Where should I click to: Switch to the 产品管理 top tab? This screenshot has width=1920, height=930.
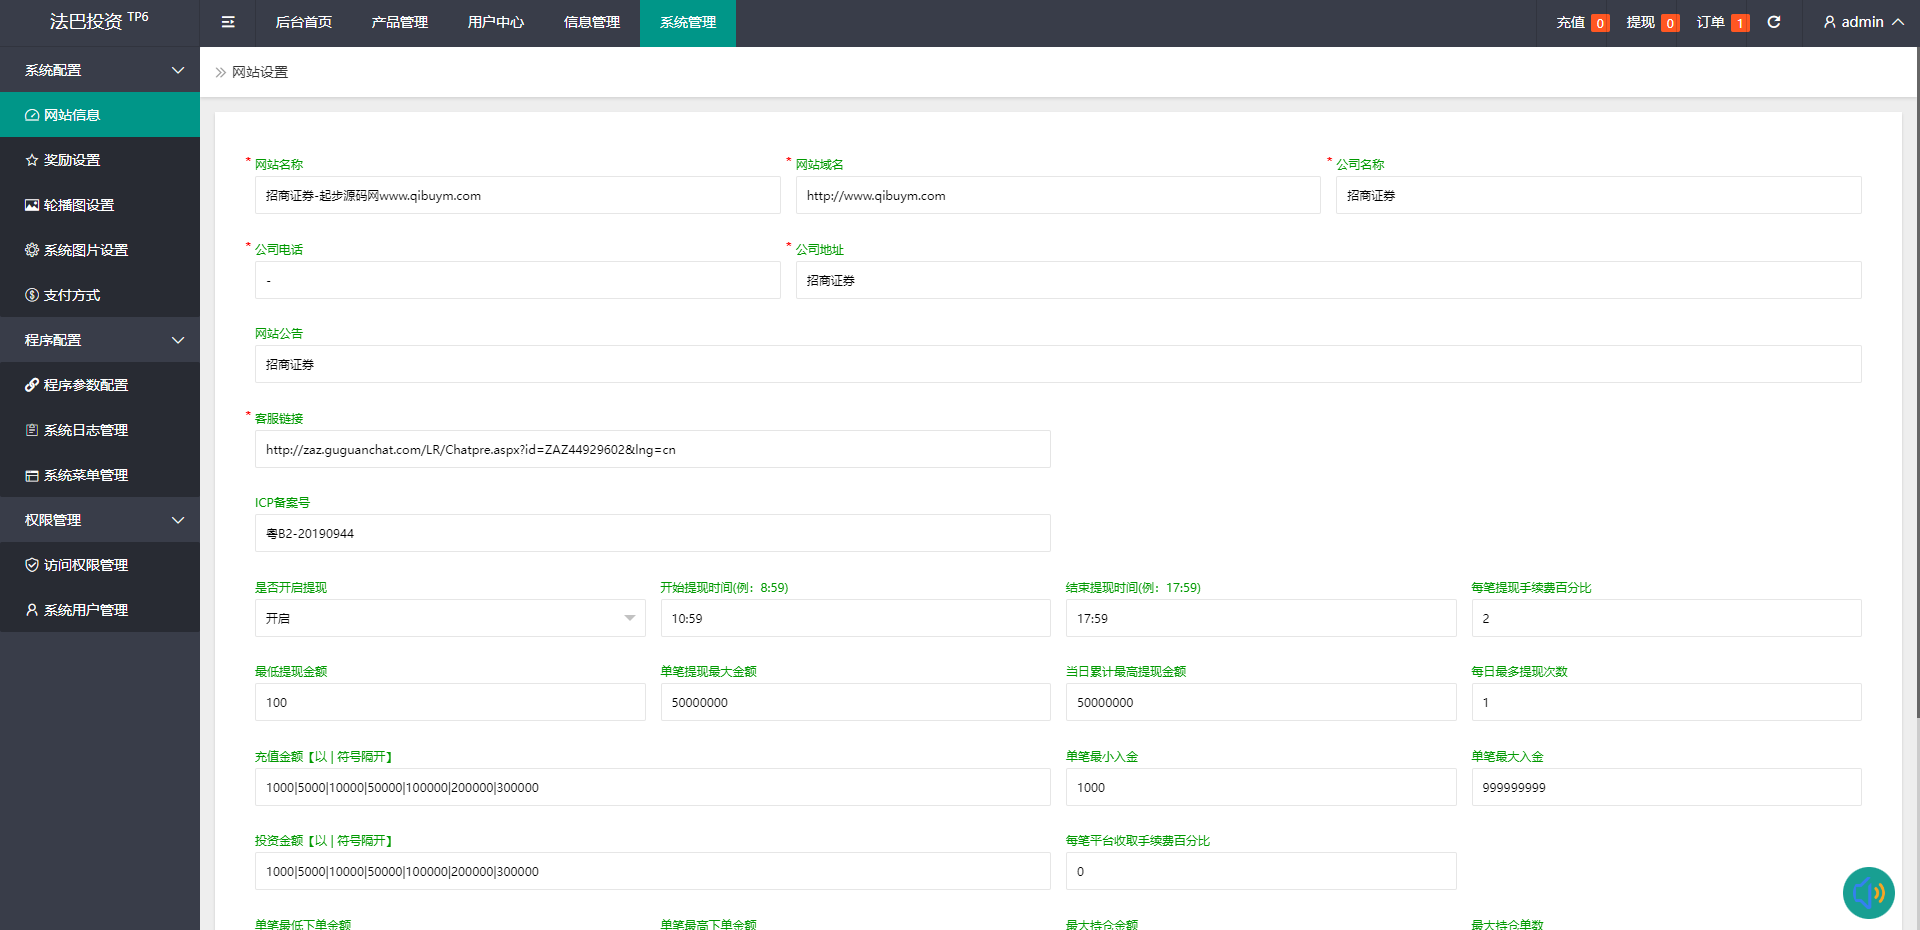pos(399,22)
